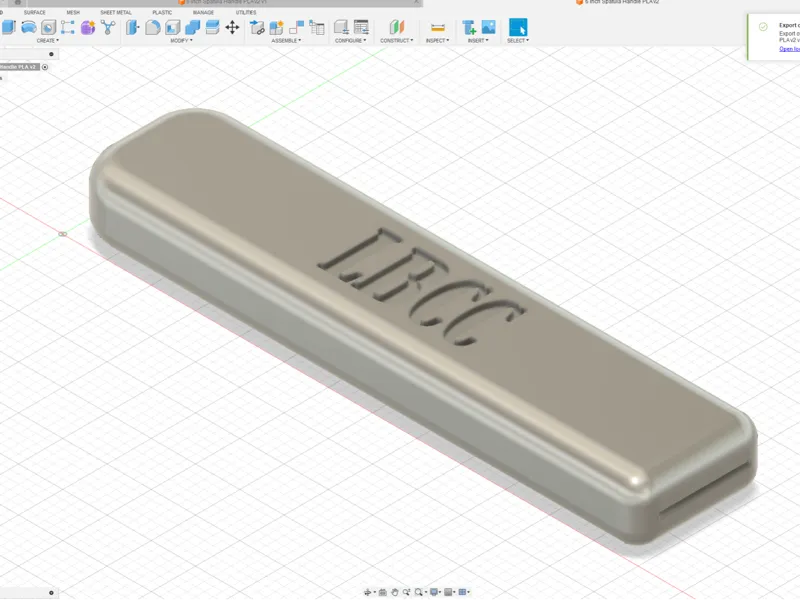This screenshot has width=800, height=600.
Task: Click the browser panel collapse dot
Action: 51,54
